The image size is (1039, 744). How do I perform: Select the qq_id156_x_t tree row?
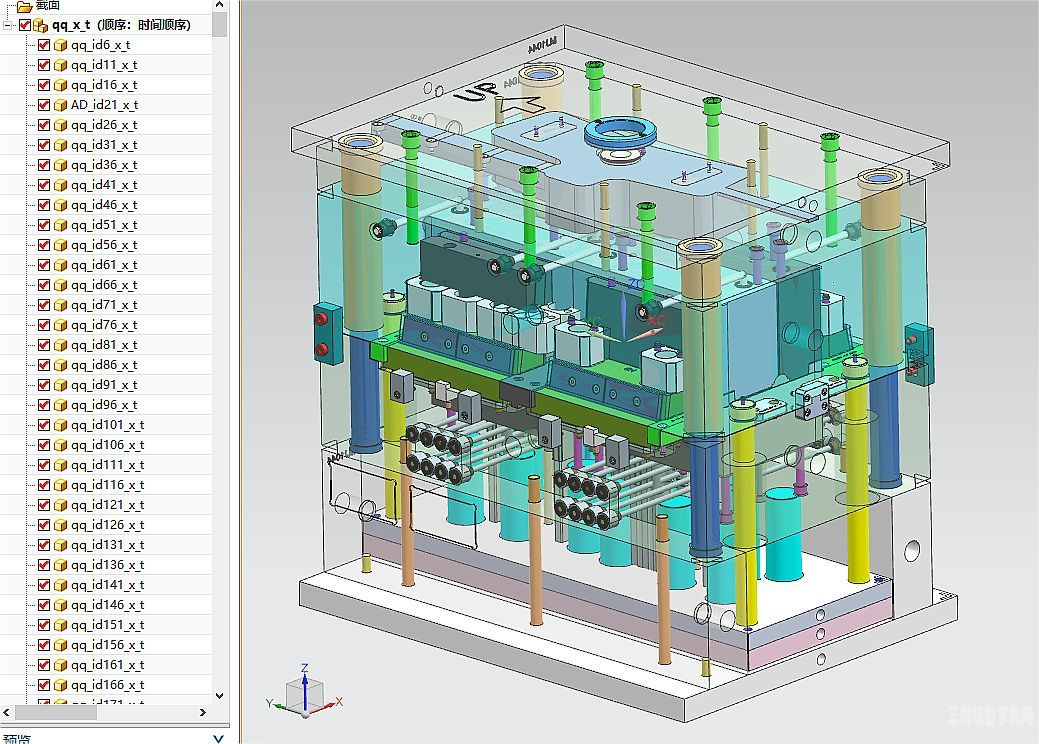click(106, 645)
